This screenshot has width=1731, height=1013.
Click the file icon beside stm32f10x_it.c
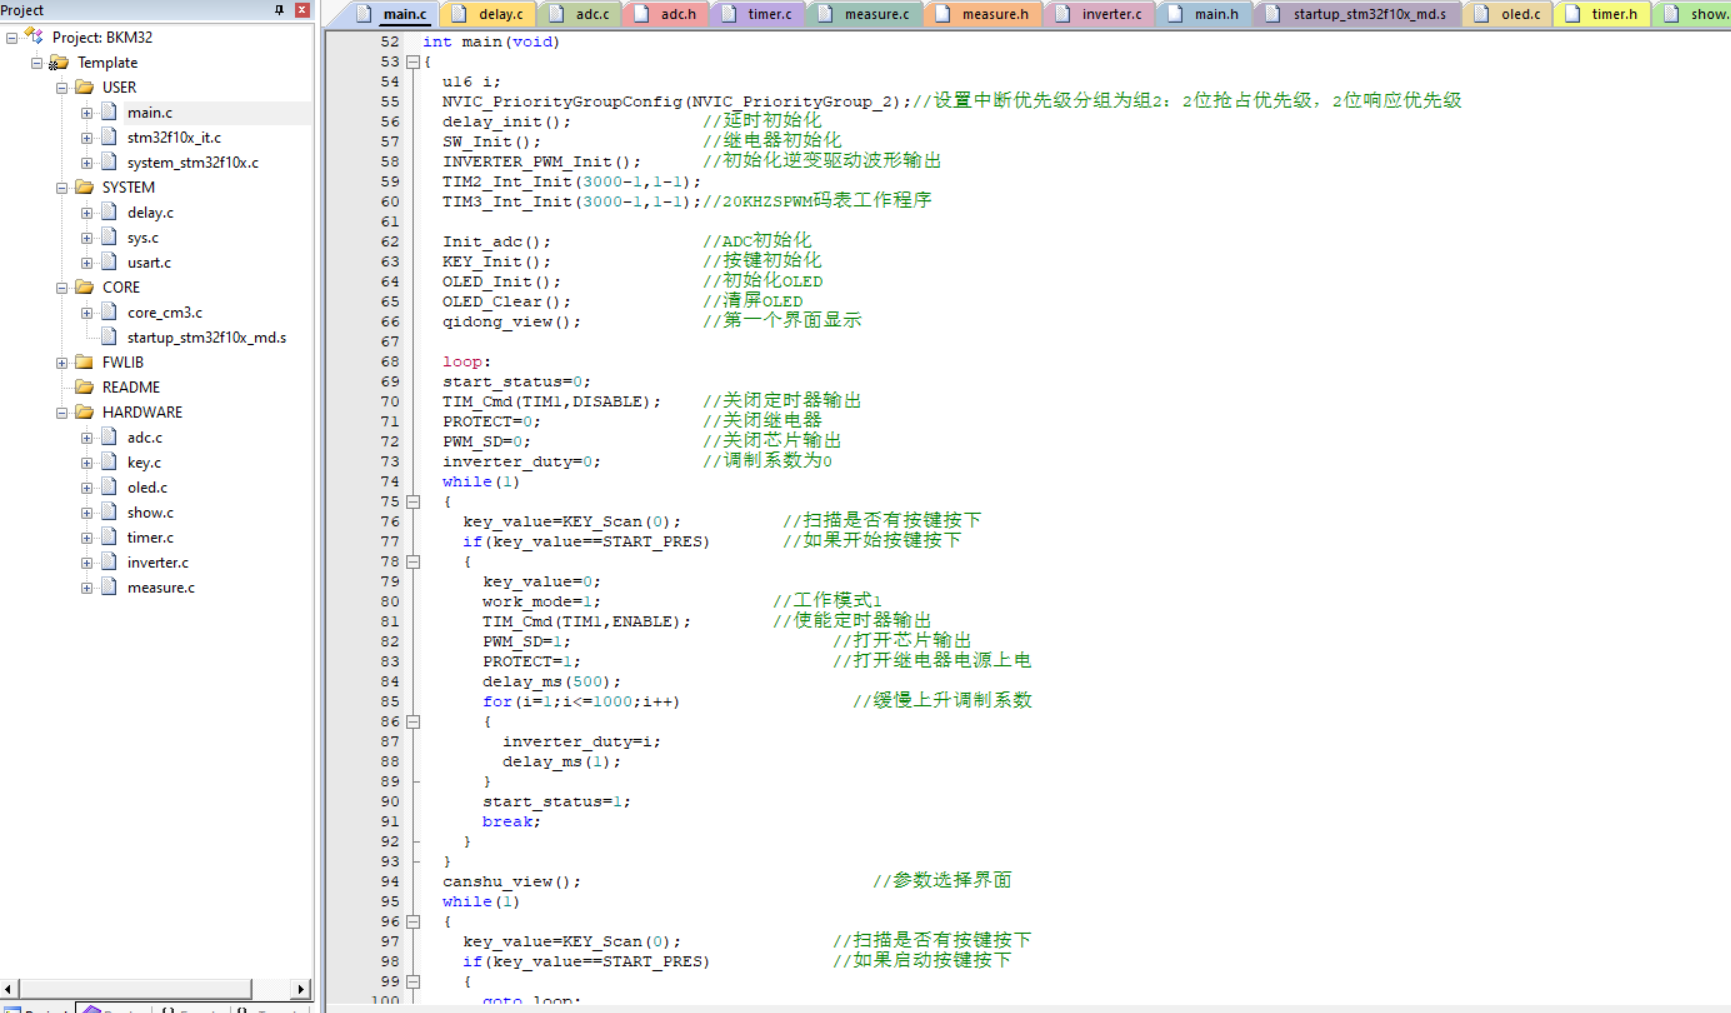109,137
